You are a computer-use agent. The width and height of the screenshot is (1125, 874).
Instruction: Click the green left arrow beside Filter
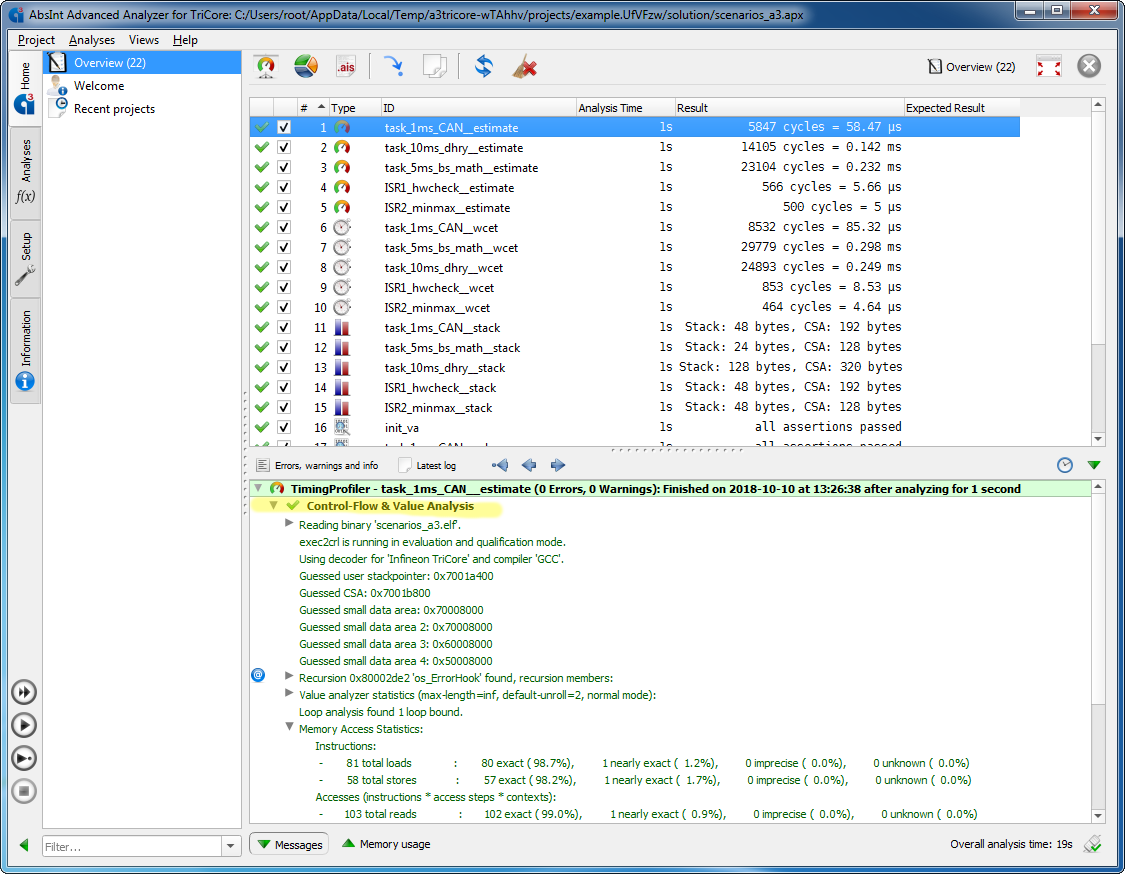click(24, 845)
